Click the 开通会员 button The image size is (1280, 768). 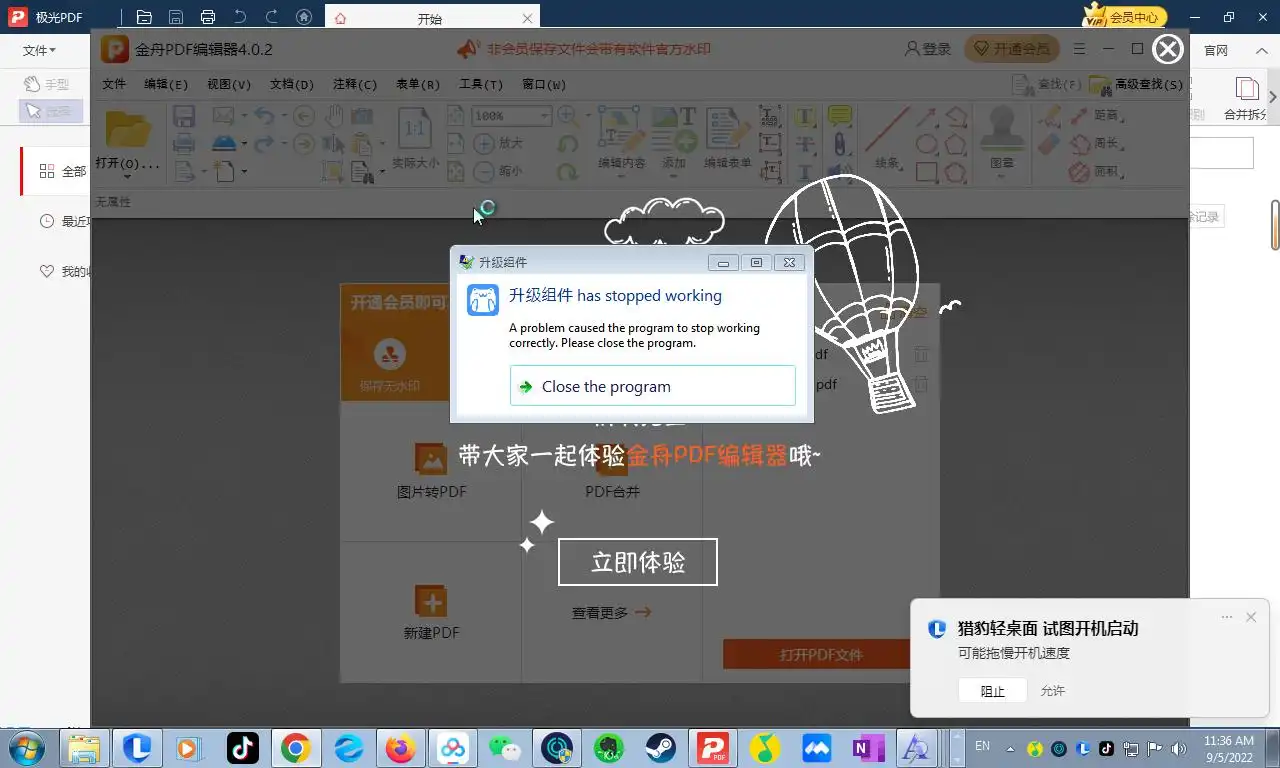point(1012,49)
